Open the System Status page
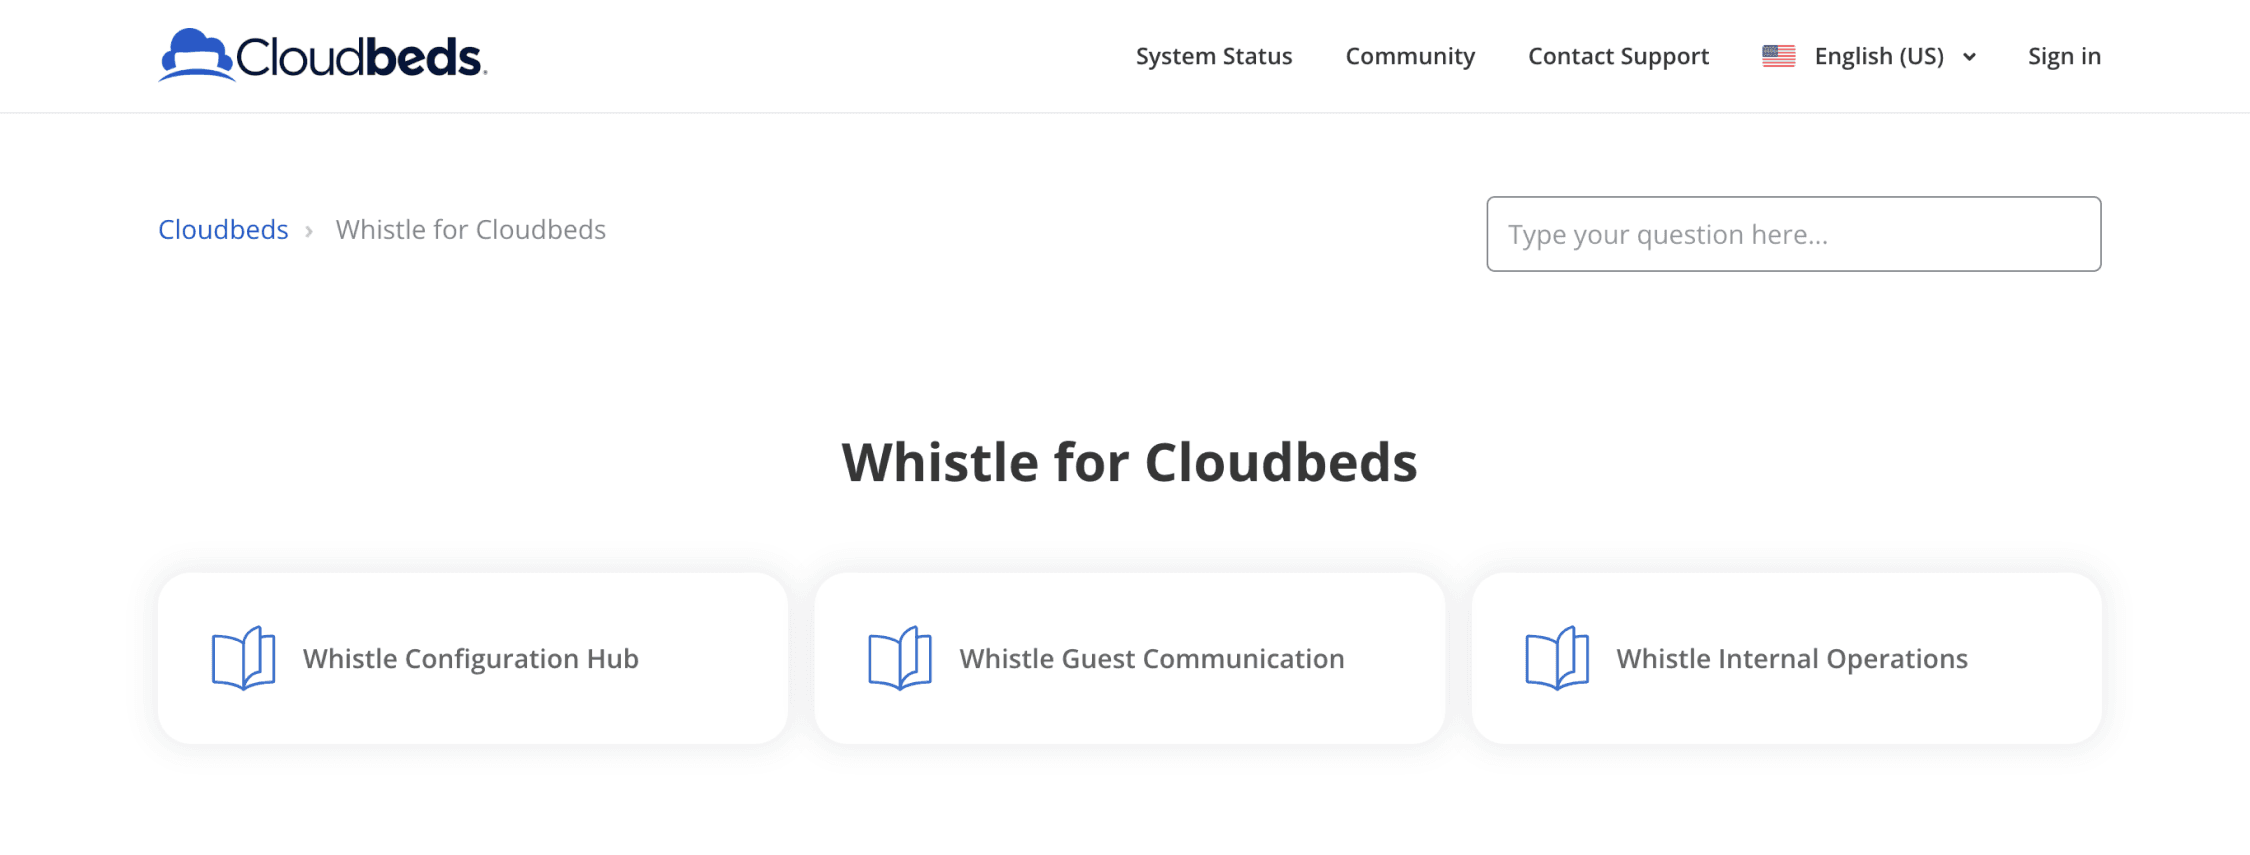 click(1214, 56)
